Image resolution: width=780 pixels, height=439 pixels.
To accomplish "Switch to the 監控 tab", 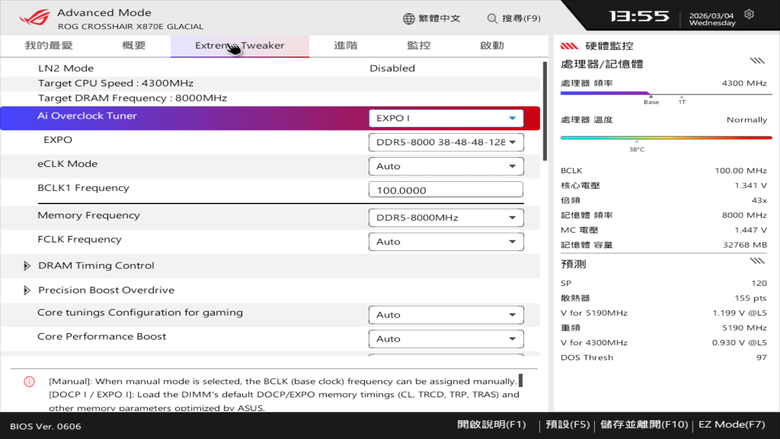I will [419, 45].
